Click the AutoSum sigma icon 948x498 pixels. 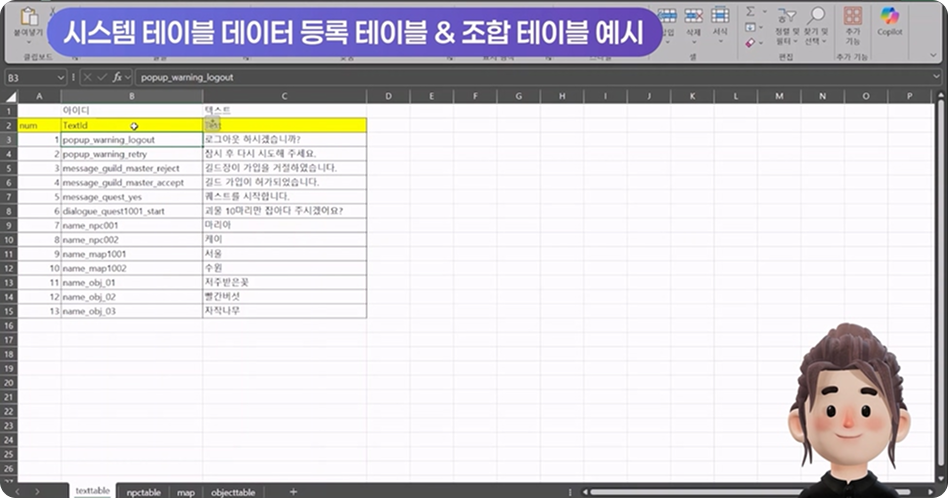(751, 12)
